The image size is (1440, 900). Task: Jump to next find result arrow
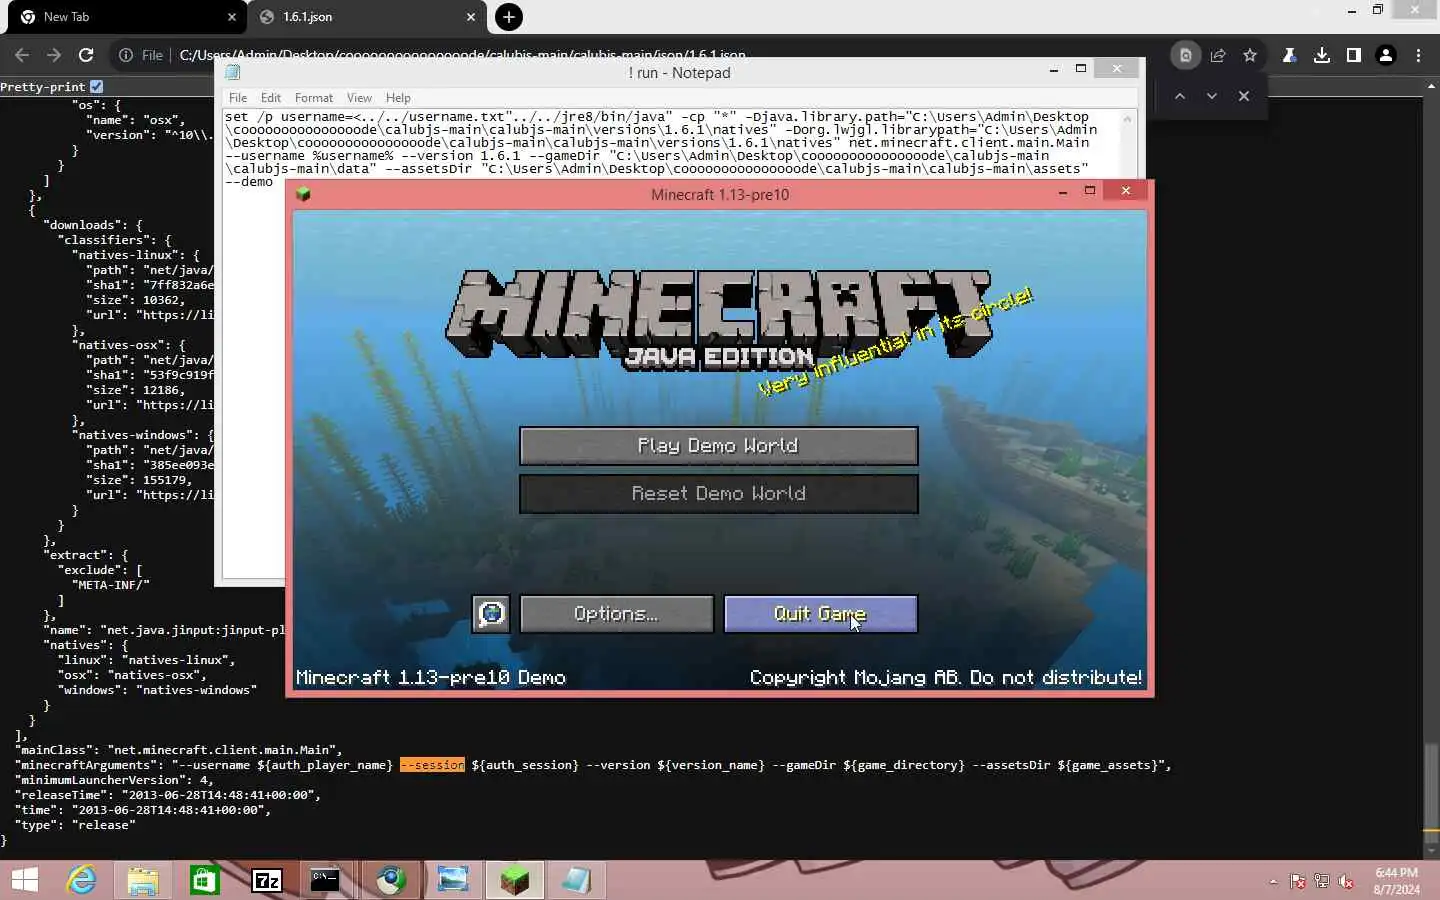[x=1212, y=96]
